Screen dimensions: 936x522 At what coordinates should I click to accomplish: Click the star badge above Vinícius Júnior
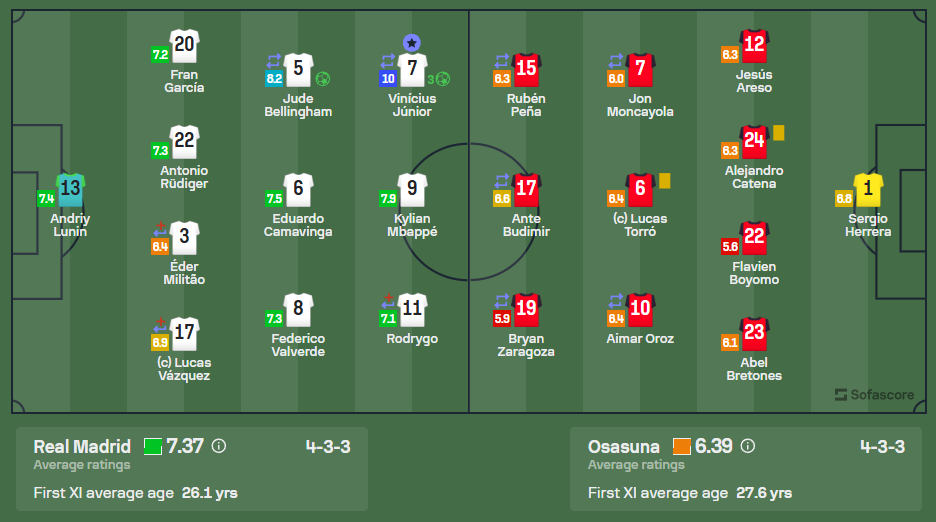(412, 42)
